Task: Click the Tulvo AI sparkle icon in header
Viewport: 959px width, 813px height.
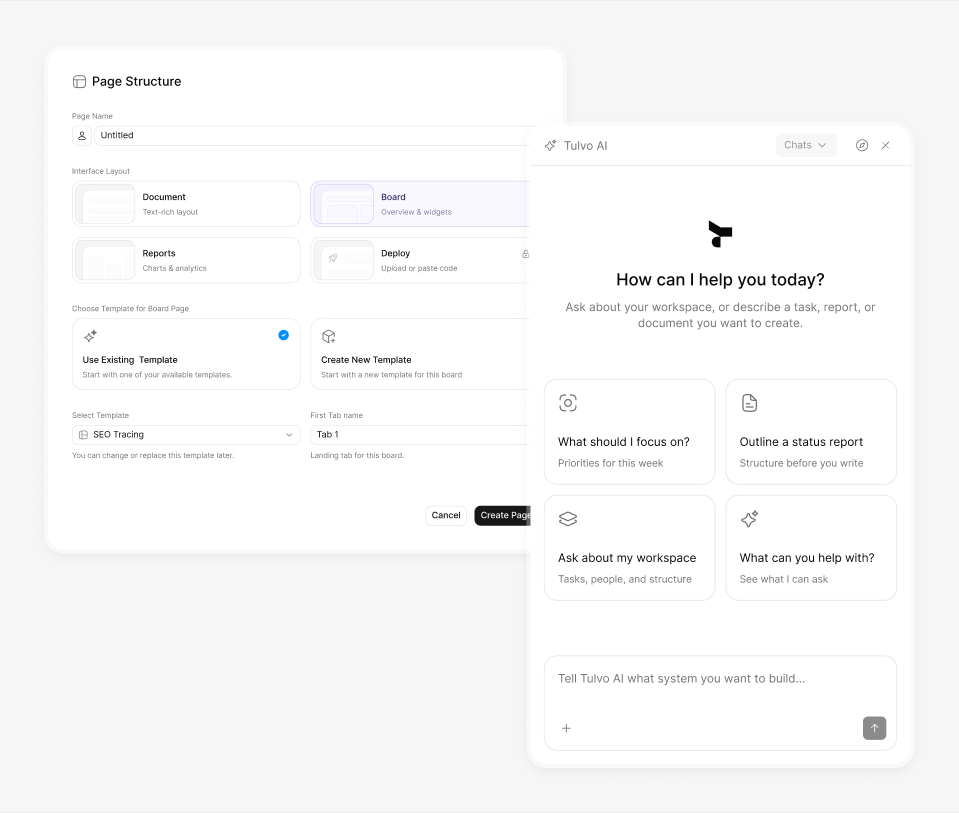Action: coord(550,146)
